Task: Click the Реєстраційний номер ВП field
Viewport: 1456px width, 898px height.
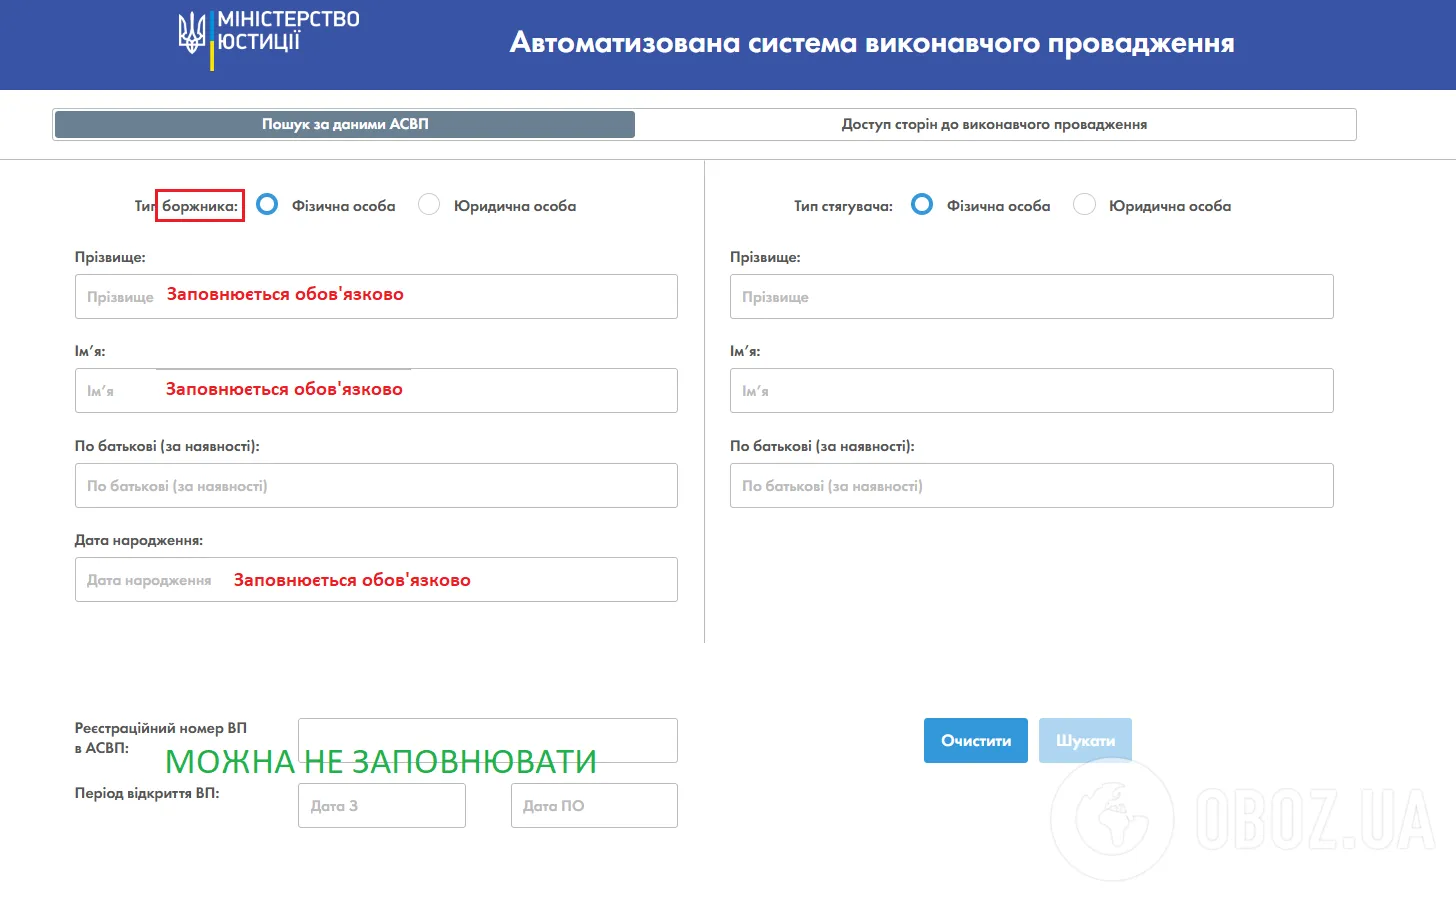Action: [488, 740]
